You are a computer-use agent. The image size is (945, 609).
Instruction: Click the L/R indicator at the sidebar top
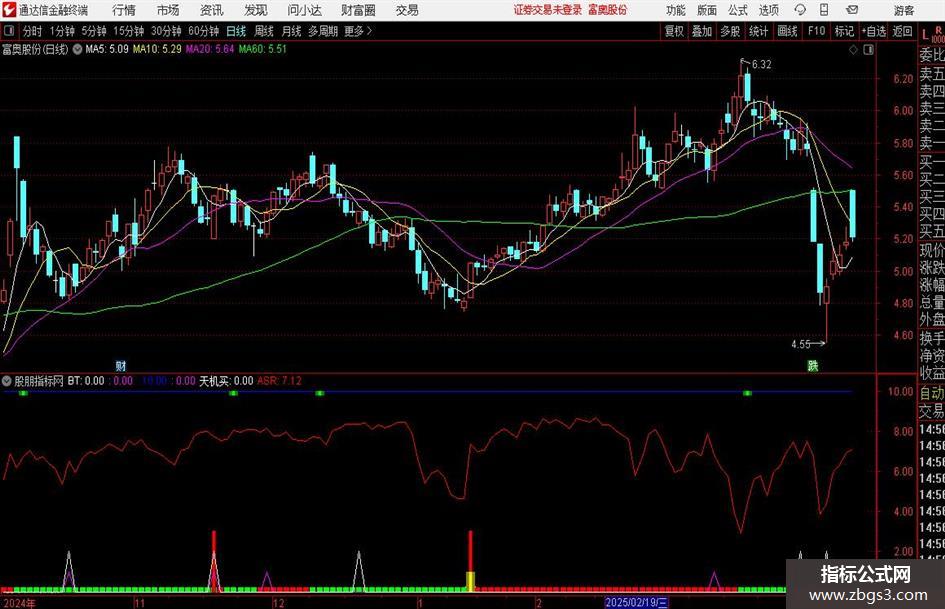tap(933, 33)
